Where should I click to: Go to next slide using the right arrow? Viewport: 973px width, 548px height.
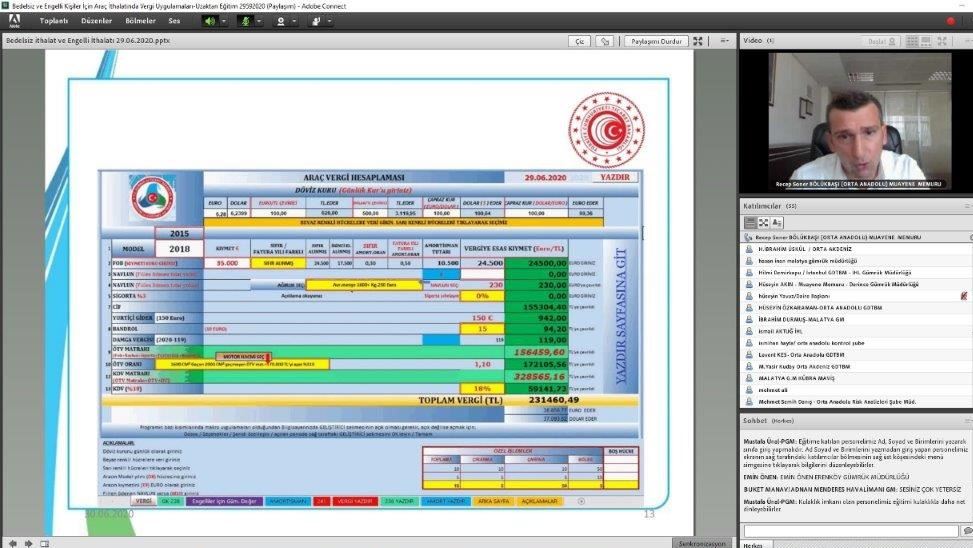click(x=29, y=542)
